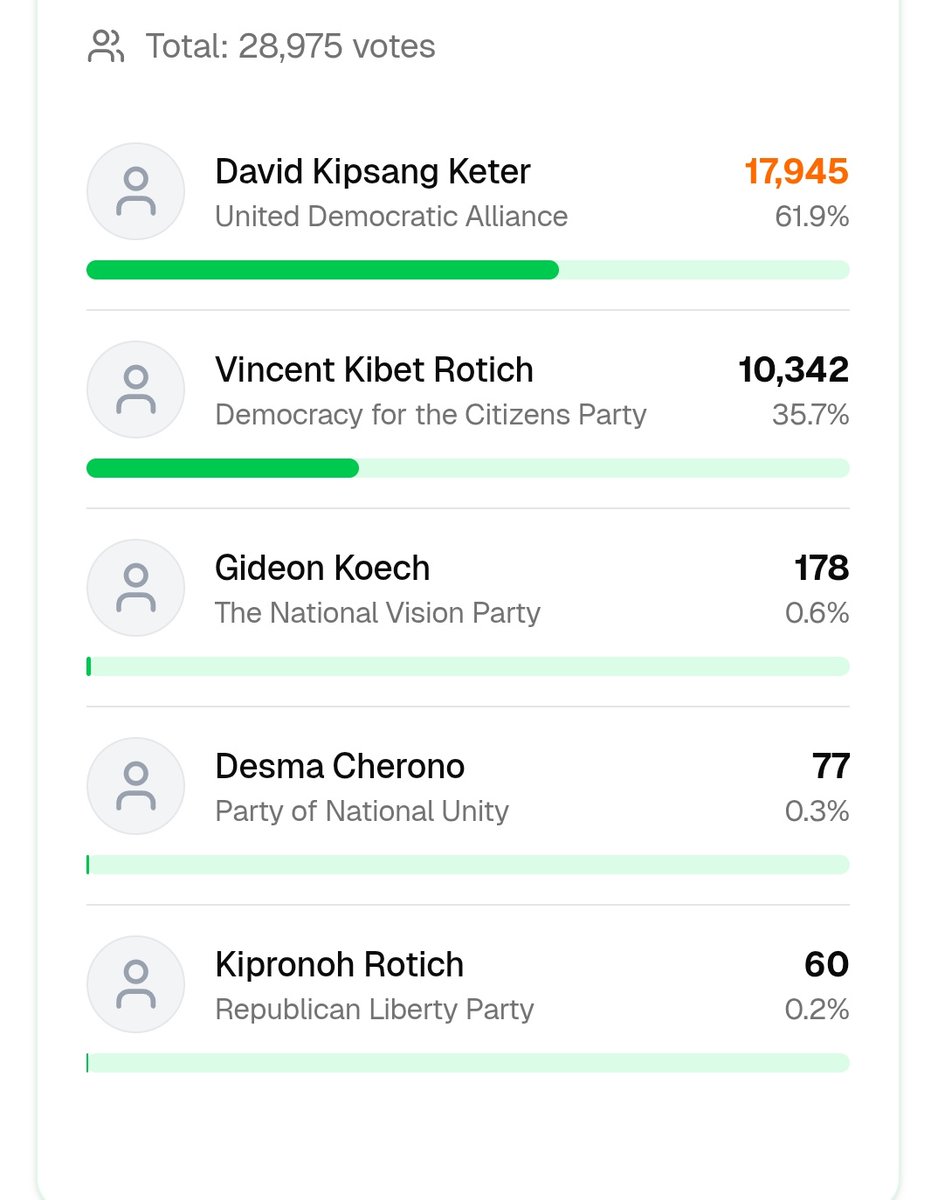Open Kipronoh Rotich's avatar icon
This screenshot has width=938, height=1200.
[136, 985]
